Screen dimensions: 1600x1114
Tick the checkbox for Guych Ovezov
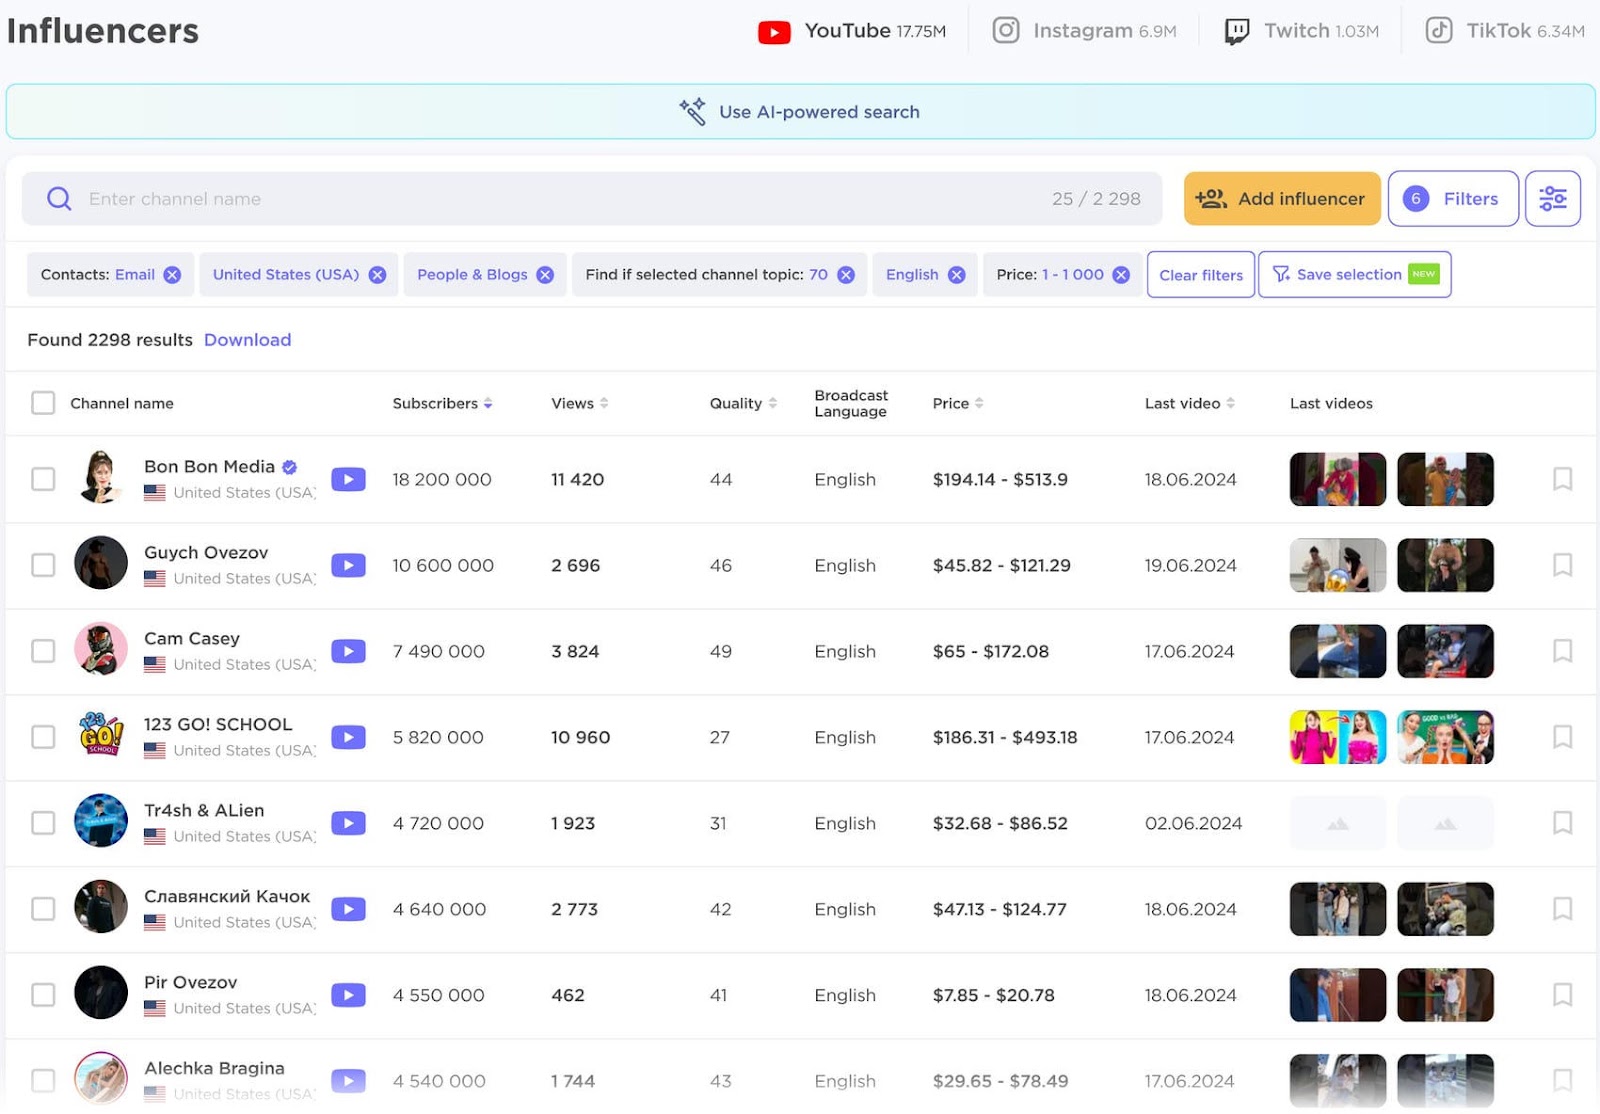pyautogui.click(x=43, y=565)
